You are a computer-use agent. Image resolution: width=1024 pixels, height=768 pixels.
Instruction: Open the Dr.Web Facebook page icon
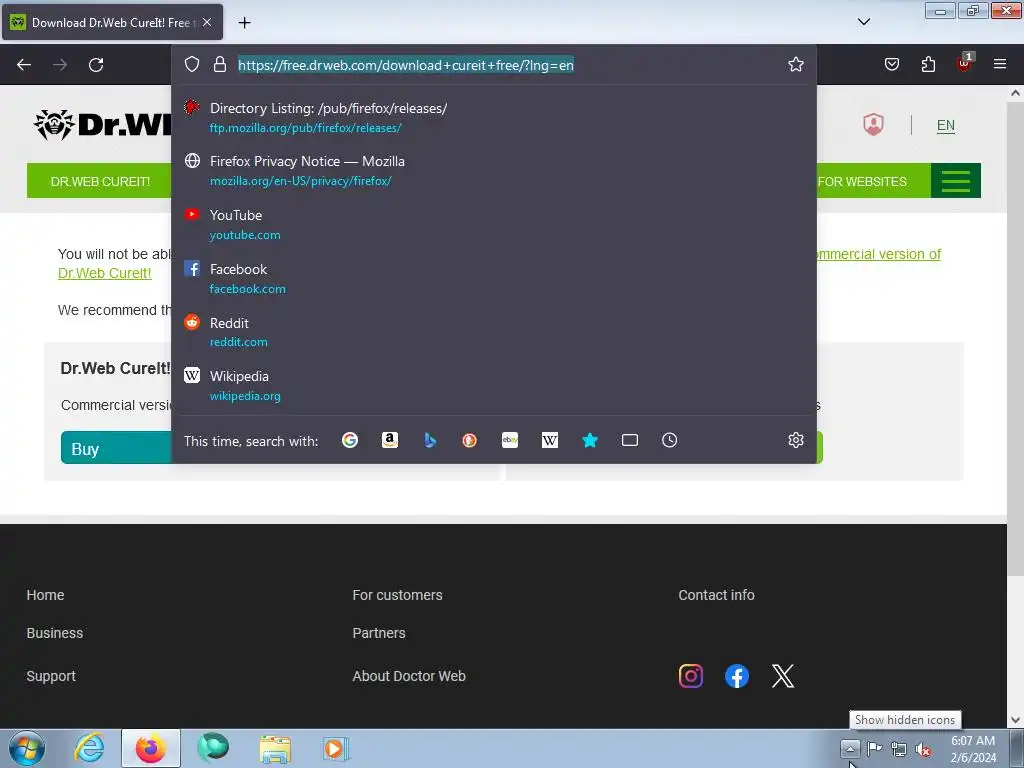click(737, 676)
